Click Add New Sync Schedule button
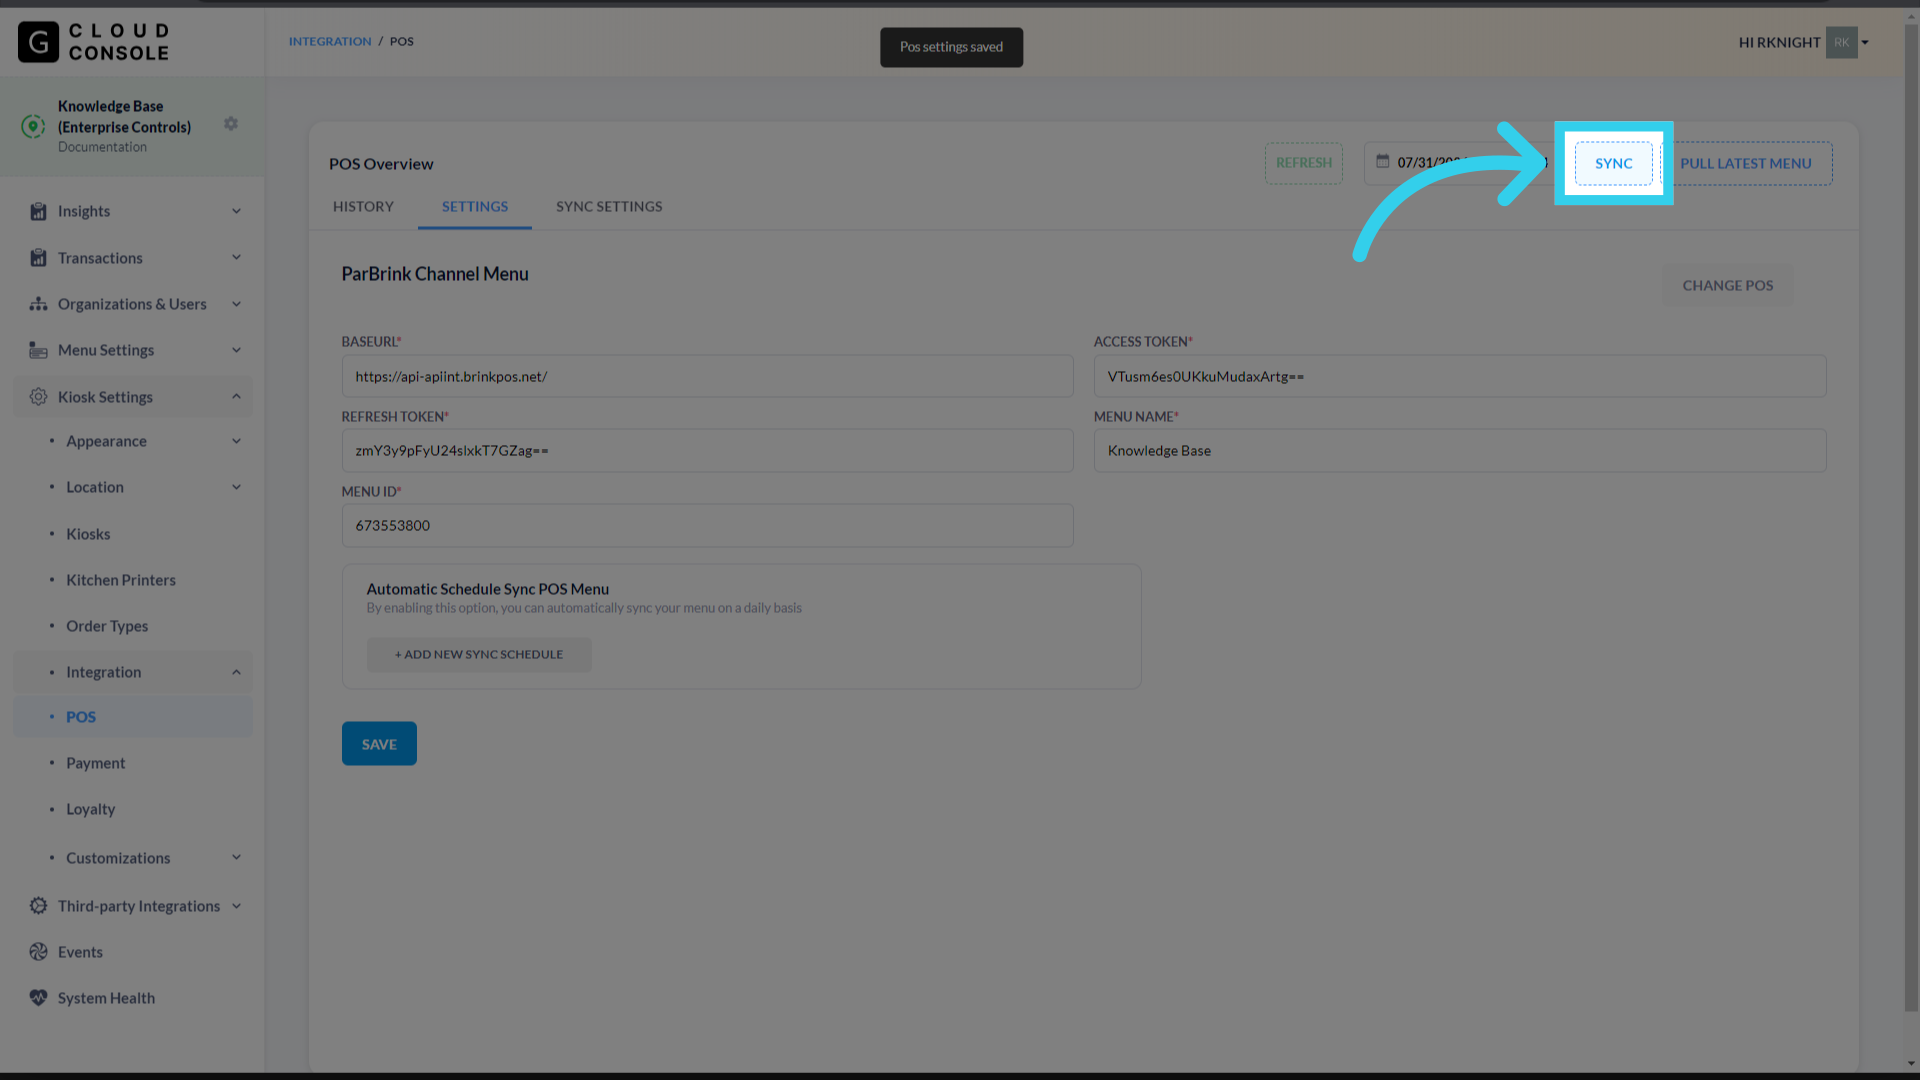 tap(479, 654)
